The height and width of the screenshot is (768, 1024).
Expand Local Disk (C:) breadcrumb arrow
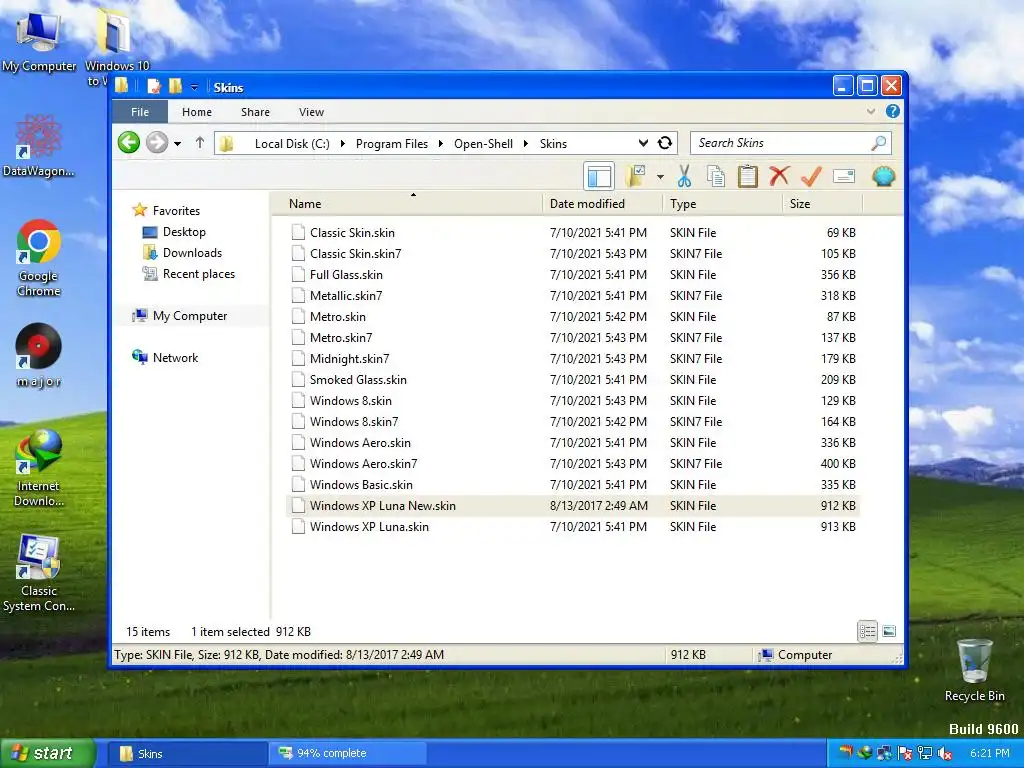[342, 144]
